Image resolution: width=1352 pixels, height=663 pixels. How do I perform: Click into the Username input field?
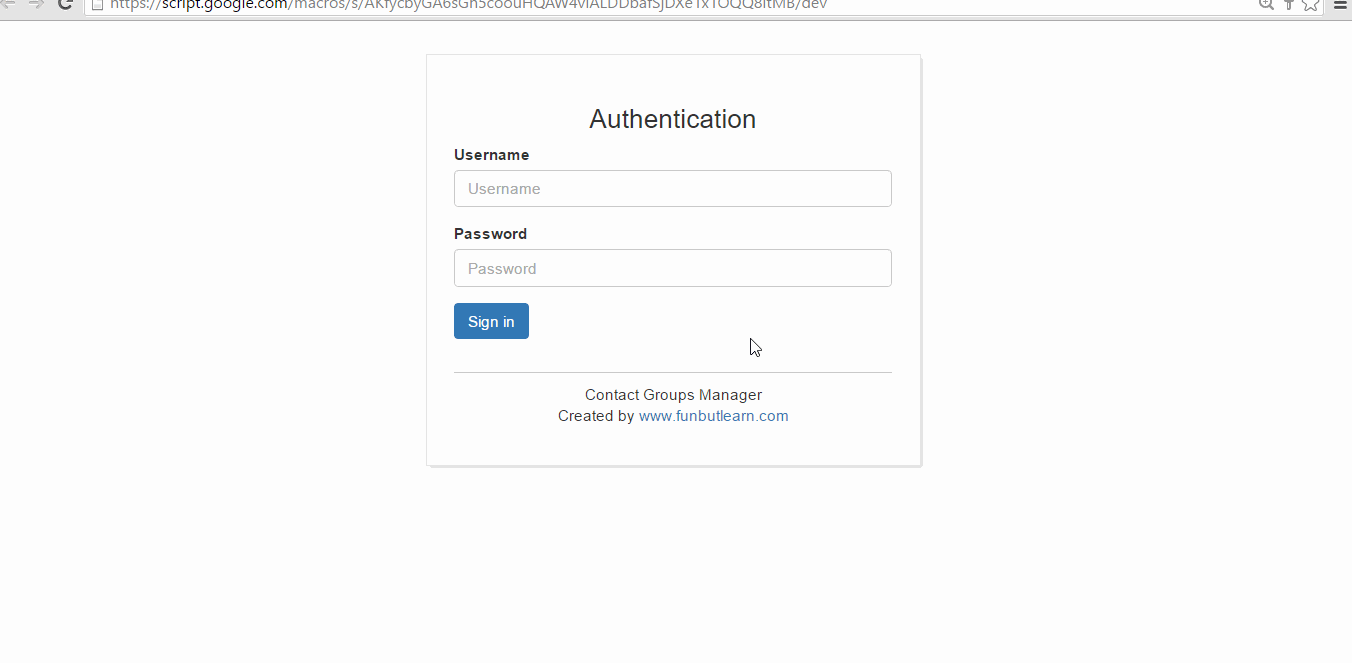[672, 188]
